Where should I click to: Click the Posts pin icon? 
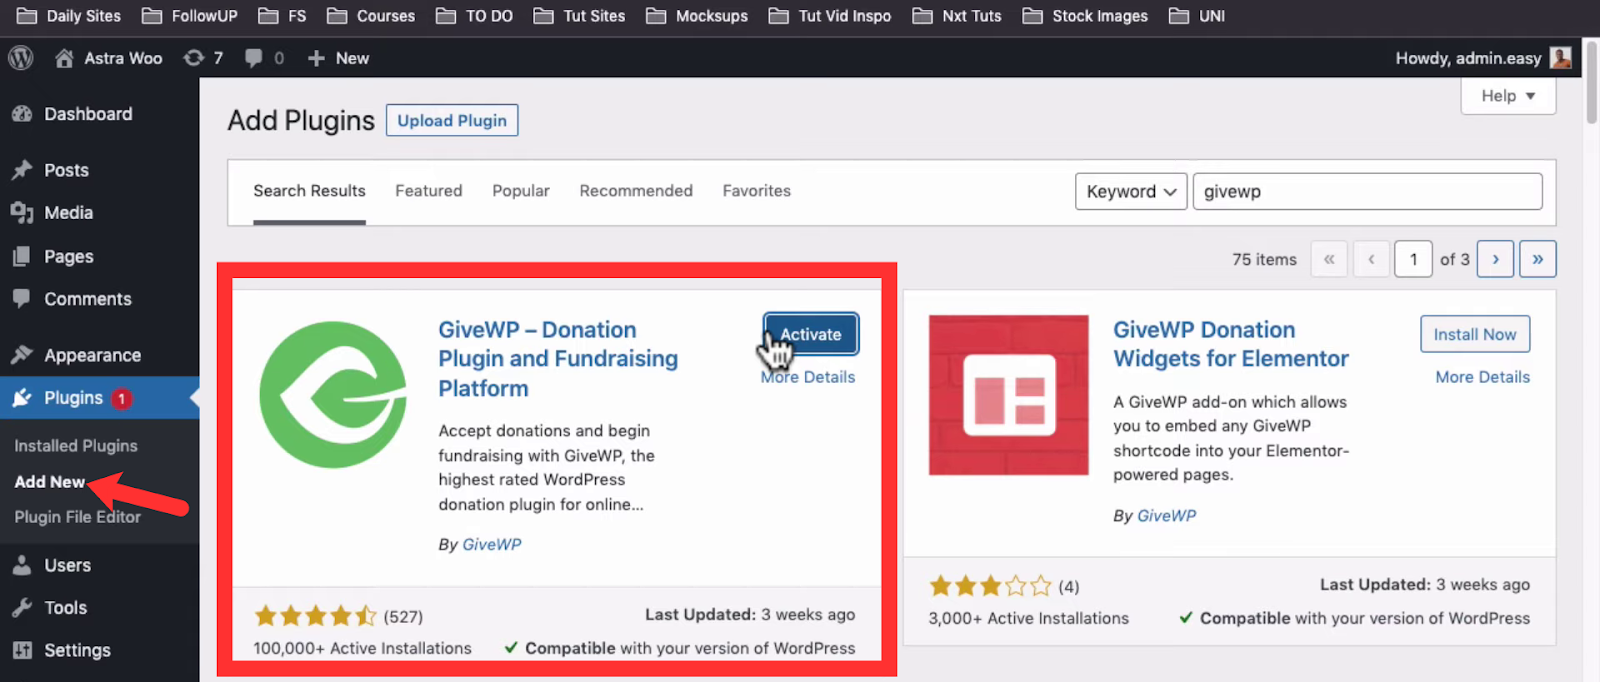point(22,170)
